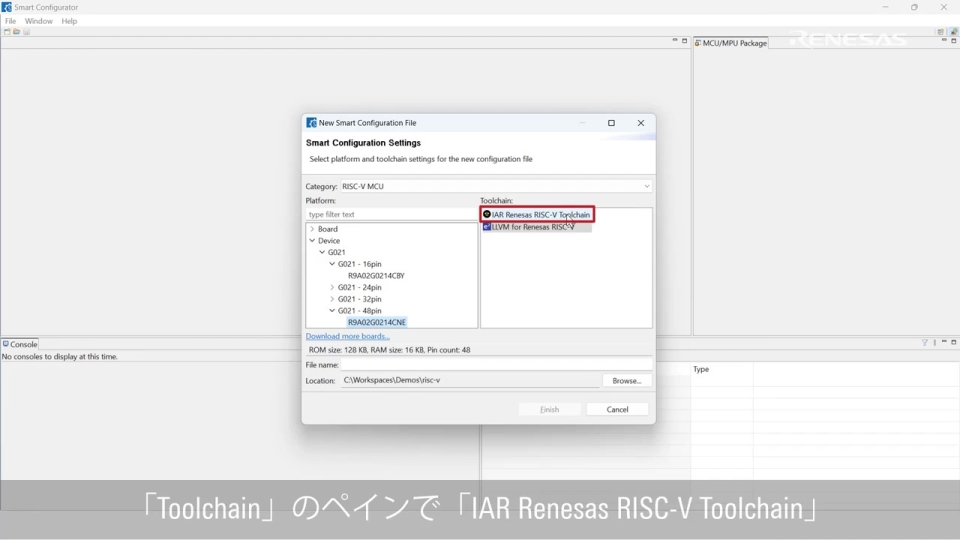This screenshot has width=960, height=540.
Task: Open the Category dropdown showing RISC-V MCU
Action: pos(496,186)
